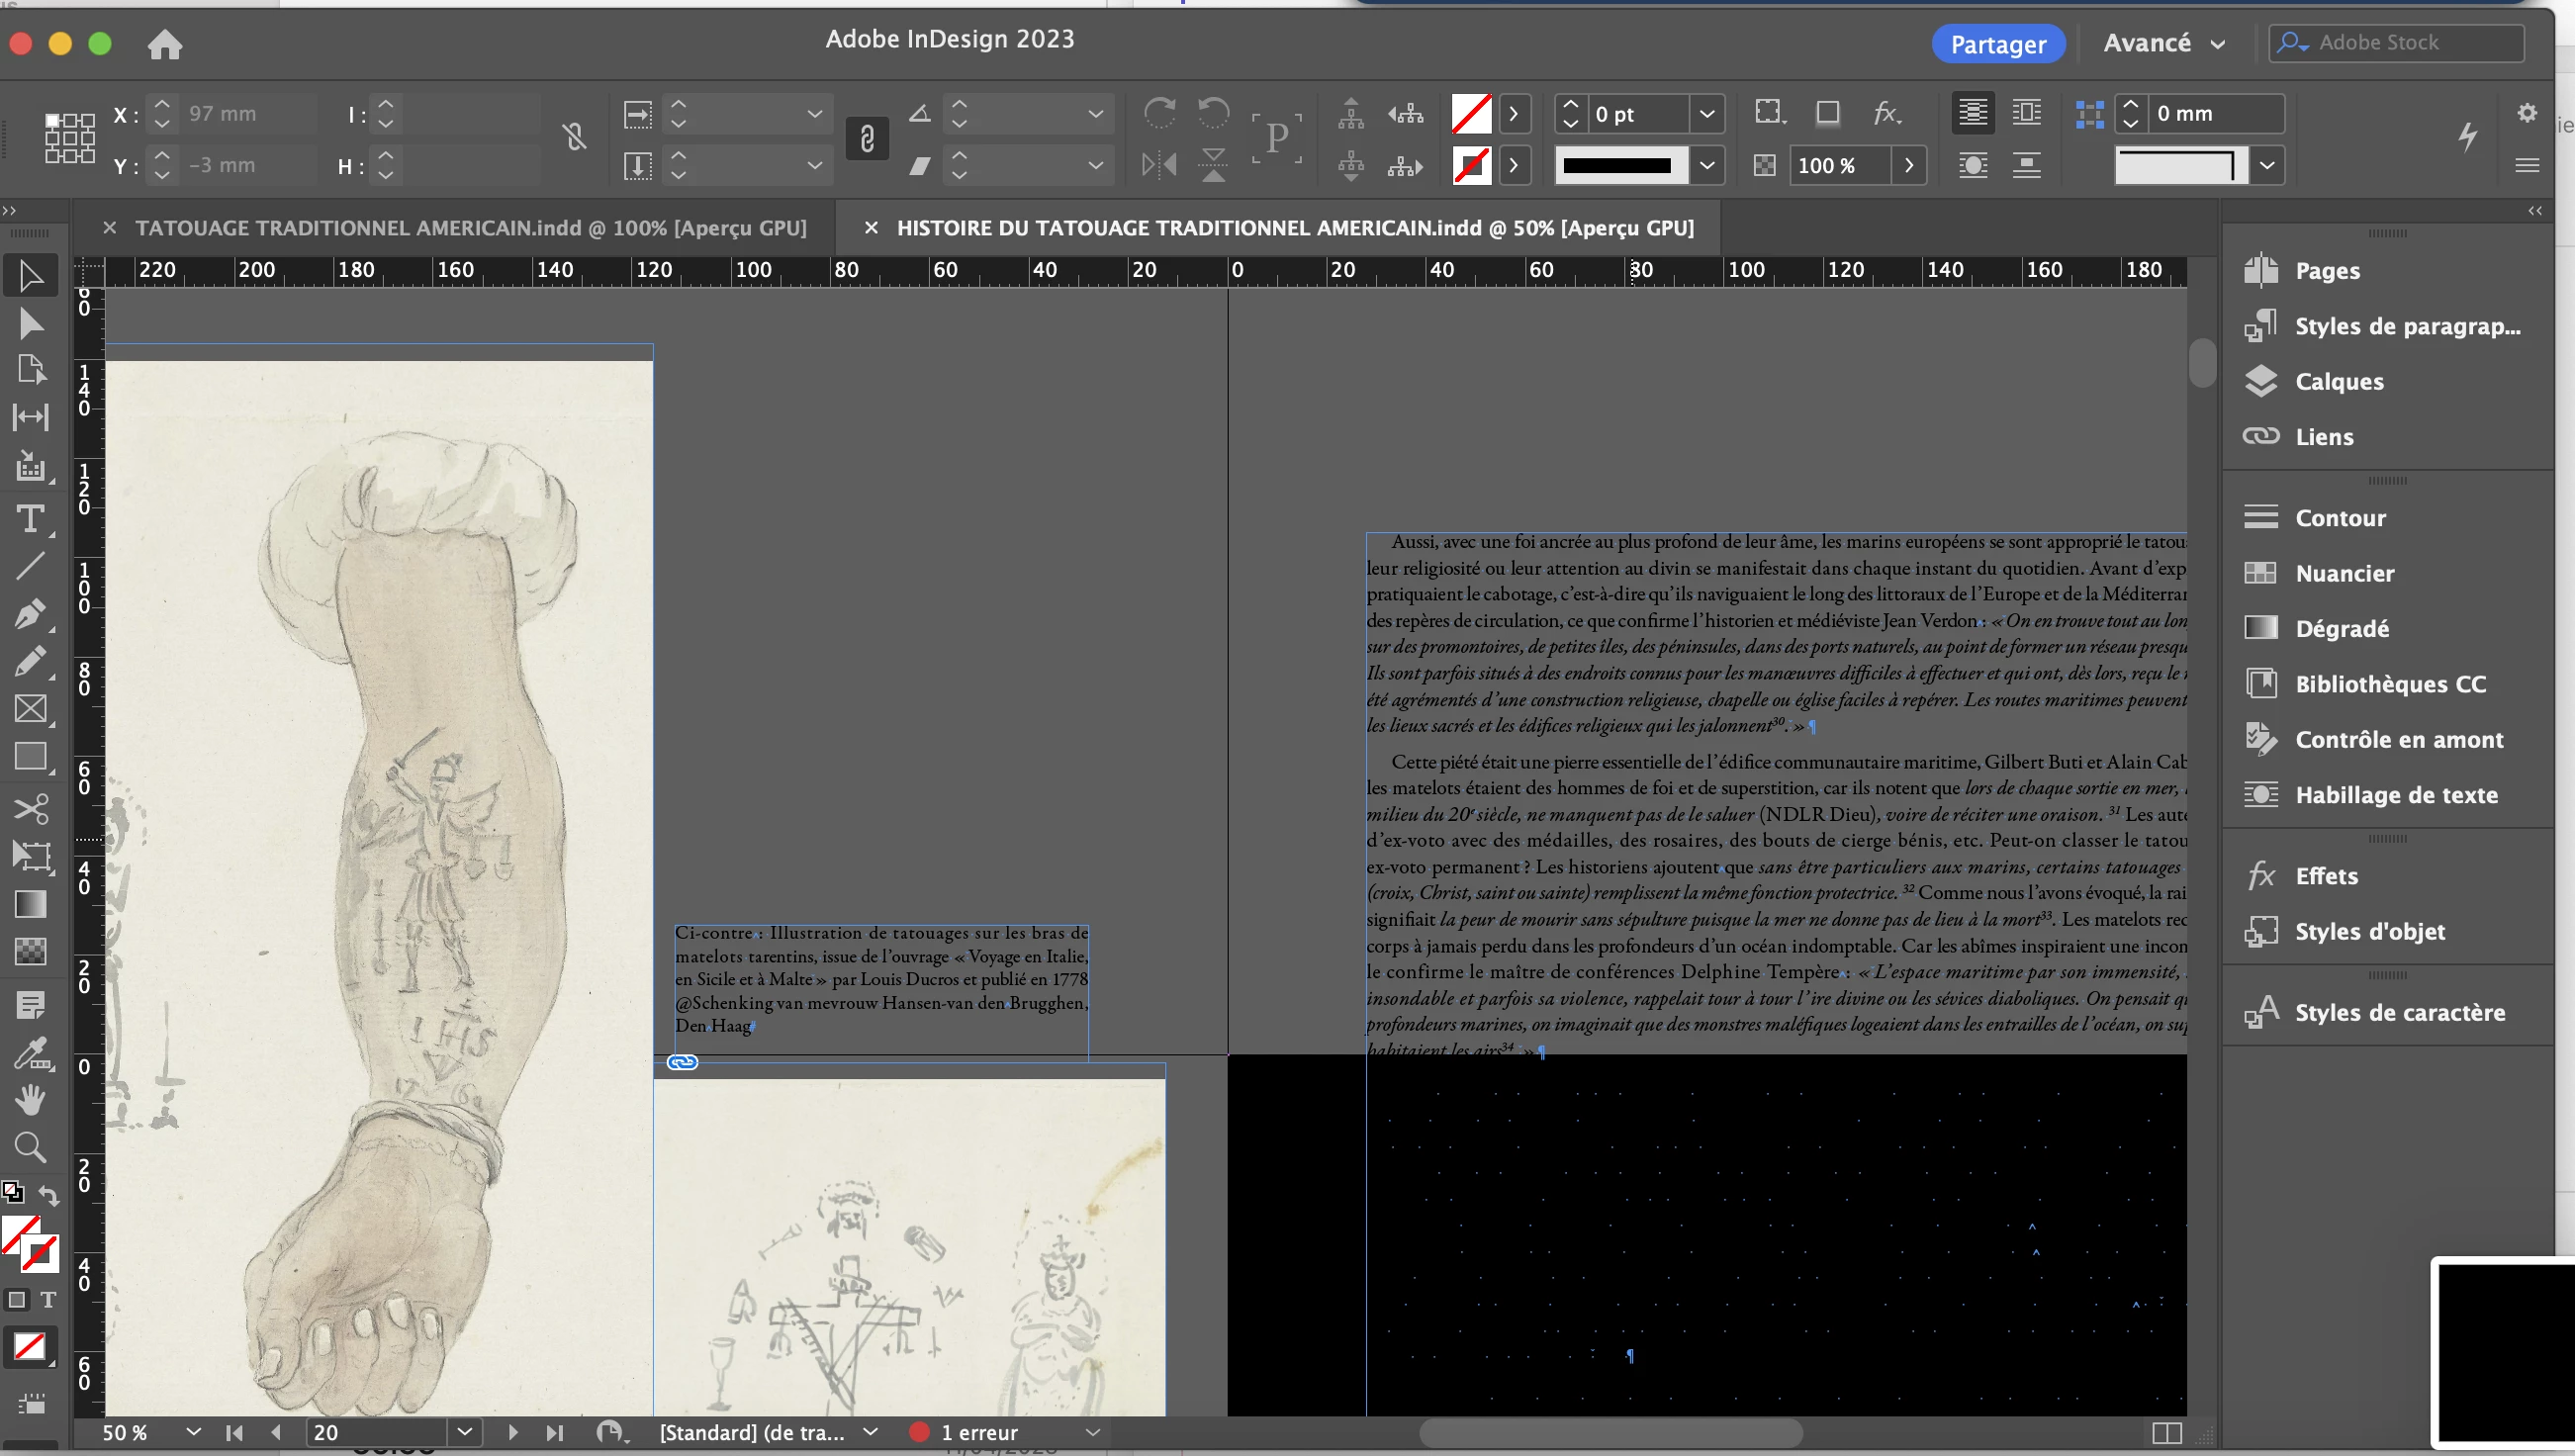Open stroke weight 0 pt dropdown
Image resolution: width=2575 pixels, height=1456 pixels.
coord(1707,114)
